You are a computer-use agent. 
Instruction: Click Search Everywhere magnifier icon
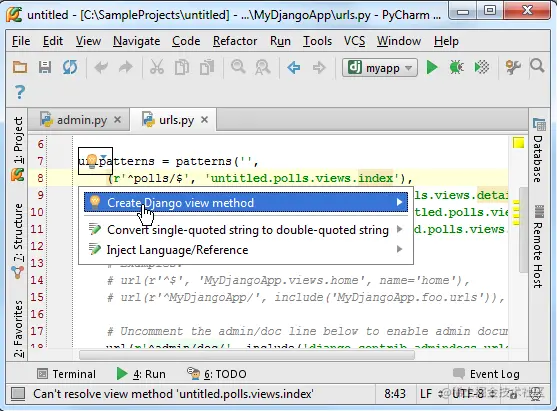[x=537, y=66]
